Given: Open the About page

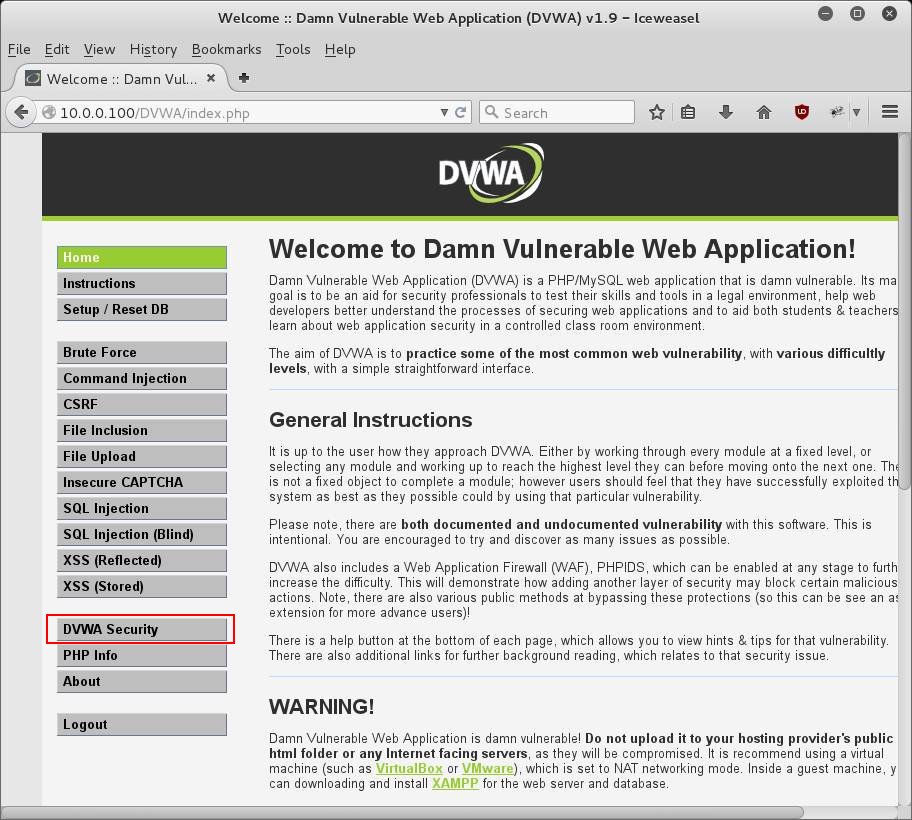Looking at the screenshot, I should (142, 681).
